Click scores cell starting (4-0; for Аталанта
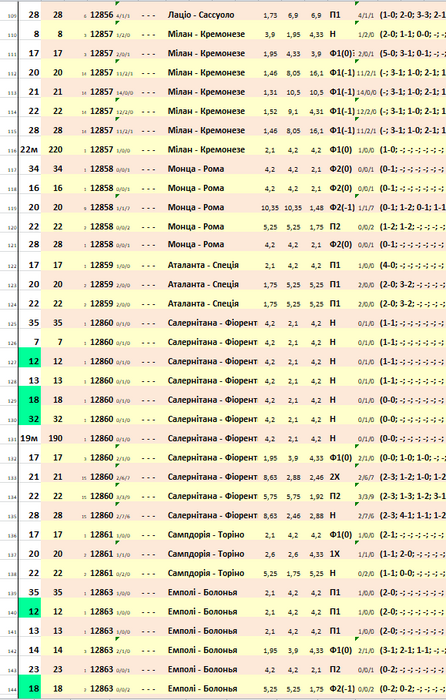Viewport: 446px width, 700px height. pyautogui.click(x=412, y=265)
